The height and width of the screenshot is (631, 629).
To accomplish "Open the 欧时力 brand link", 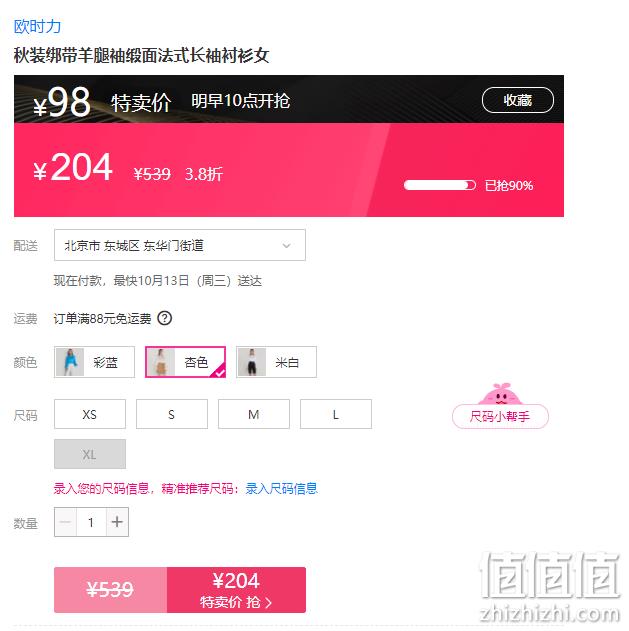I will point(37,27).
